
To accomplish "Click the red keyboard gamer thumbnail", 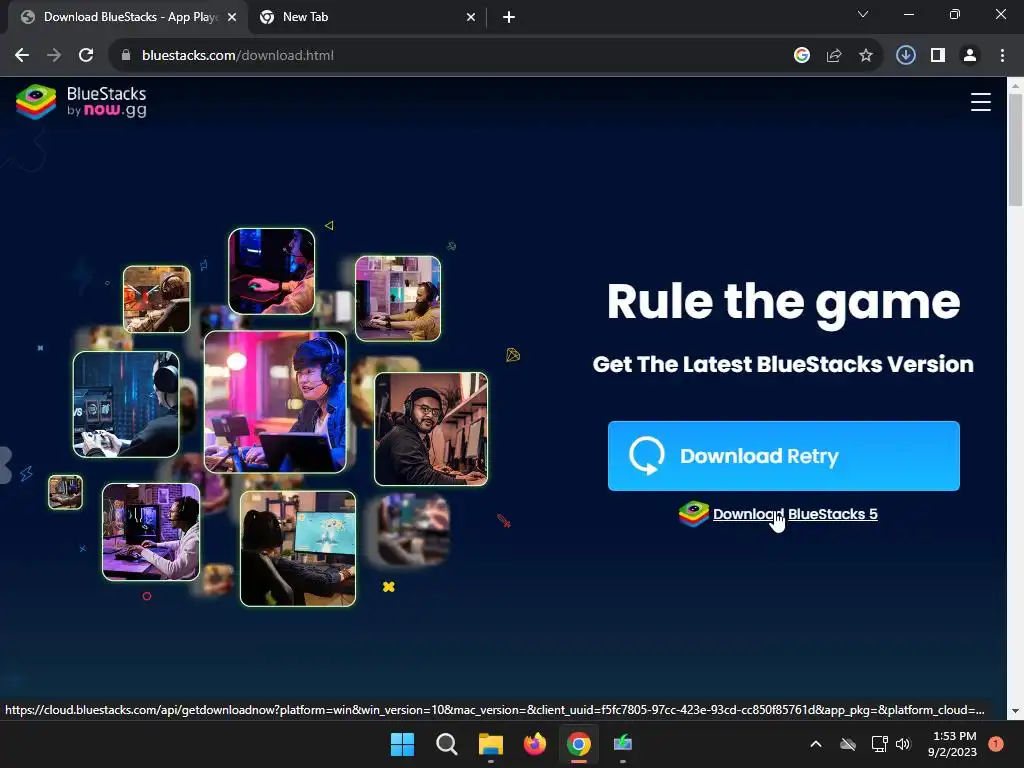I will [x=272, y=271].
